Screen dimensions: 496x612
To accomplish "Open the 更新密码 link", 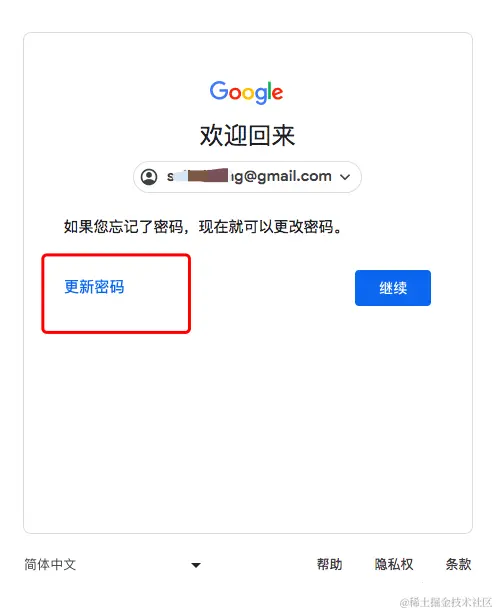I will [x=94, y=287].
